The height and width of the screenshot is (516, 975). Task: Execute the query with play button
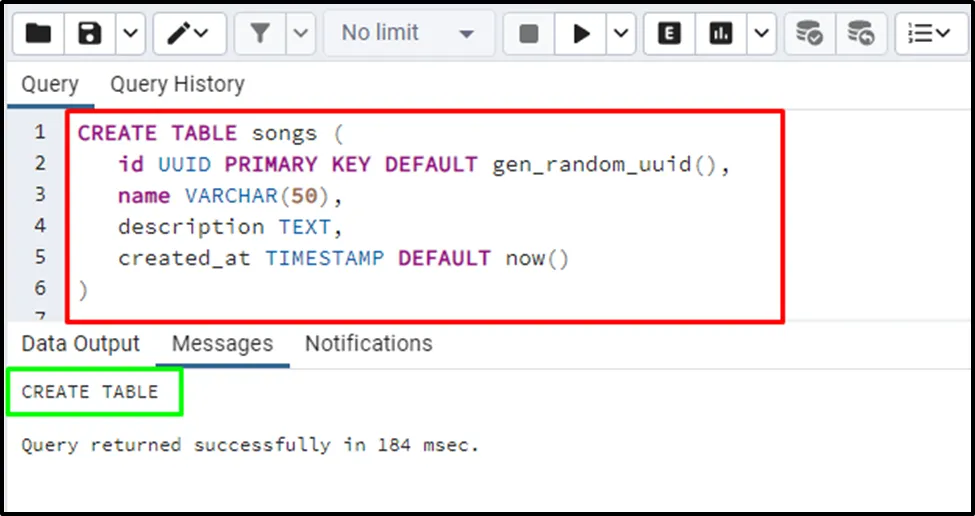pos(581,34)
